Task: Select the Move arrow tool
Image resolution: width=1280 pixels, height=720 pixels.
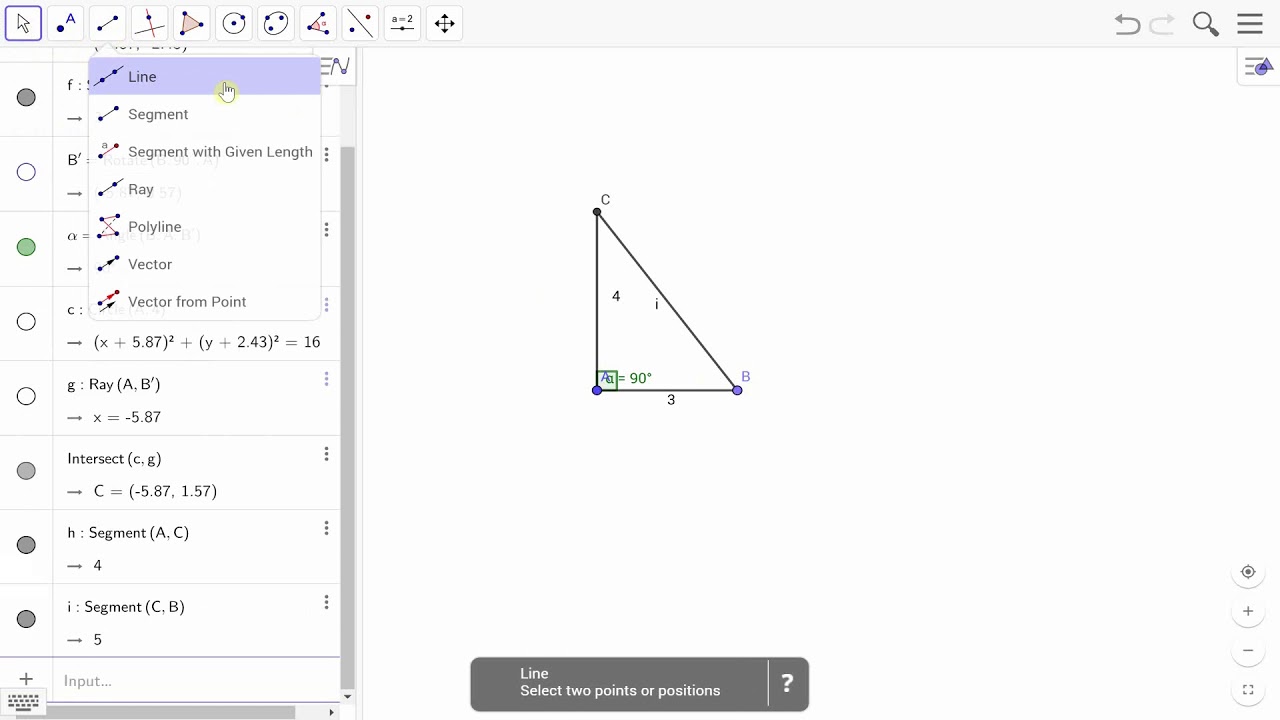Action: click(x=23, y=23)
